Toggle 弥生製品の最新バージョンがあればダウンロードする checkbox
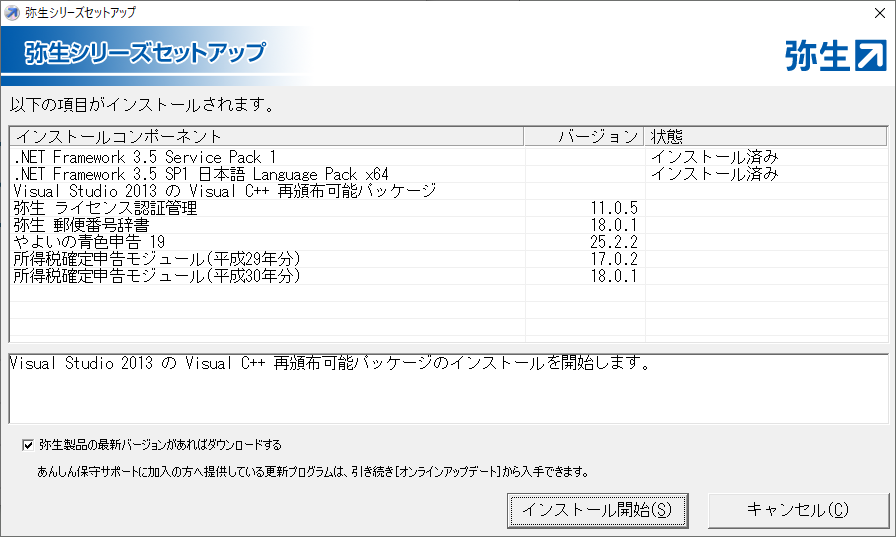The width and height of the screenshot is (896, 537). tap(28, 444)
